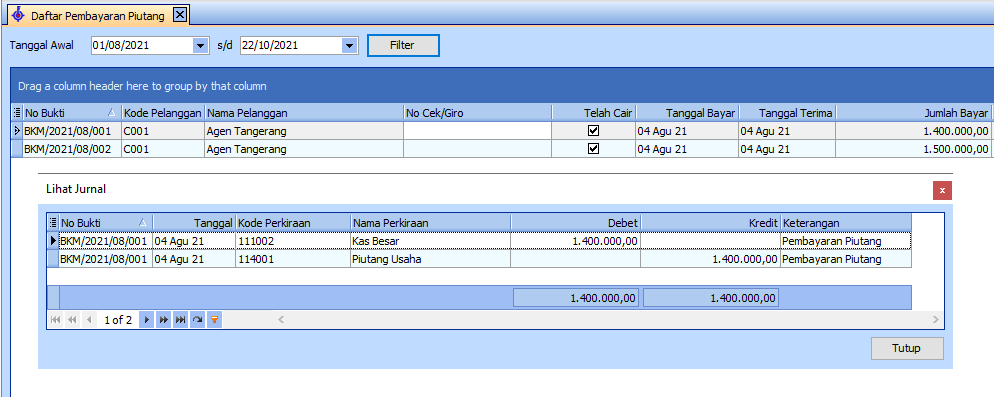
Task: Close the Daftar Pembayaran Piutang tab
Action: (180, 15)
